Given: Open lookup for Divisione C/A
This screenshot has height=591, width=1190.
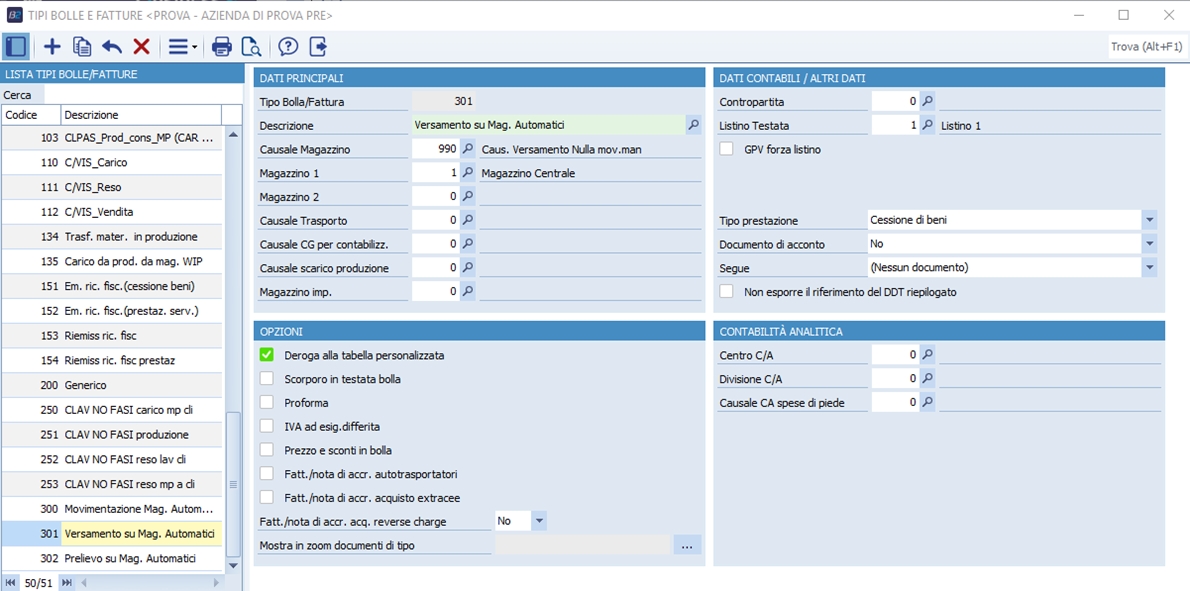Looking at the screenshot, I should click(927, 378).
